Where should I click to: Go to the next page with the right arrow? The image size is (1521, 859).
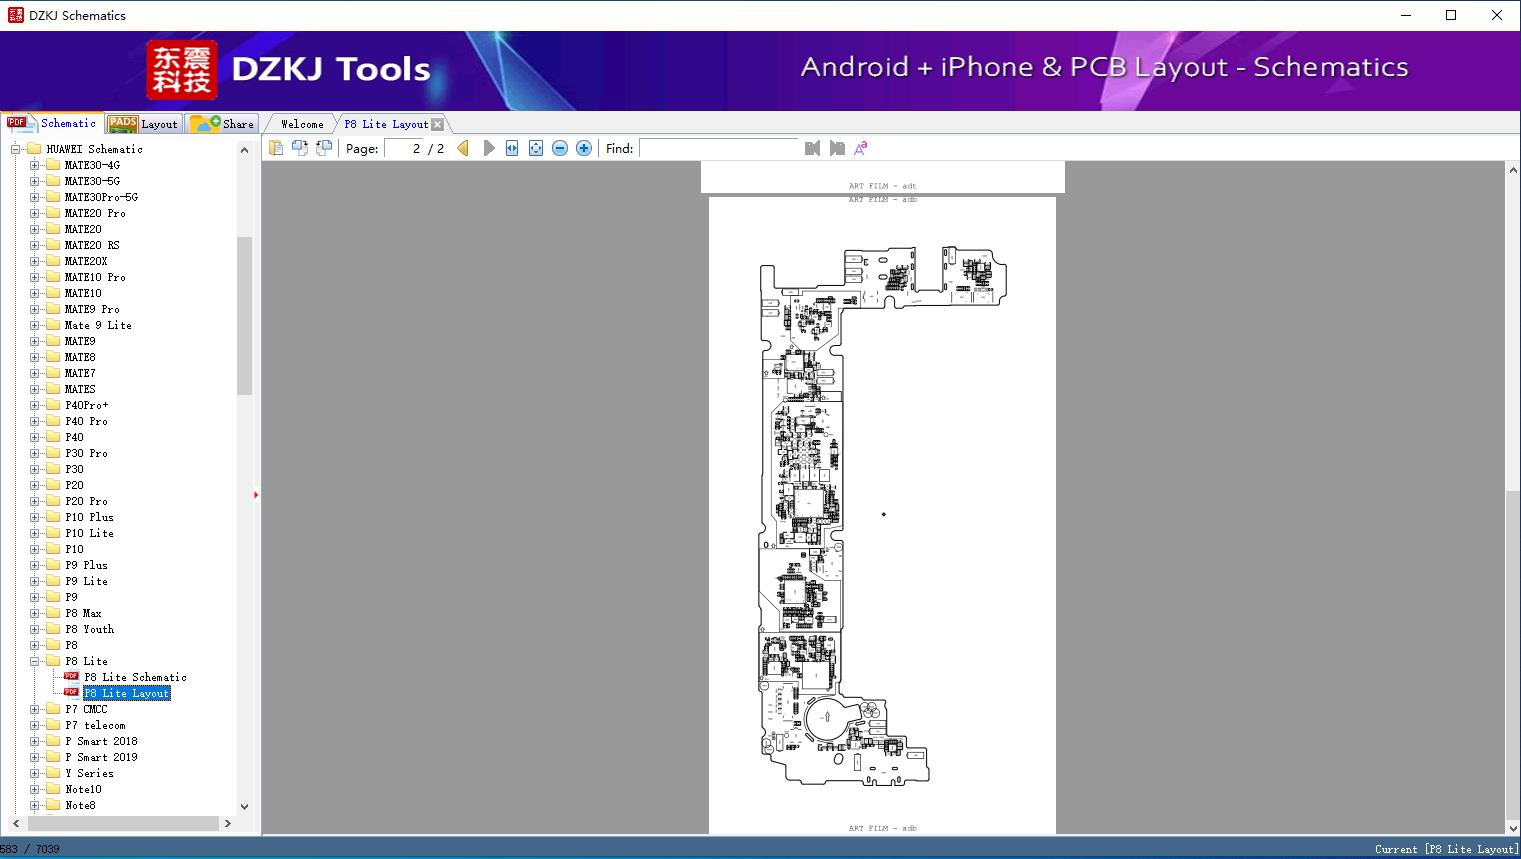coord(488,148)
